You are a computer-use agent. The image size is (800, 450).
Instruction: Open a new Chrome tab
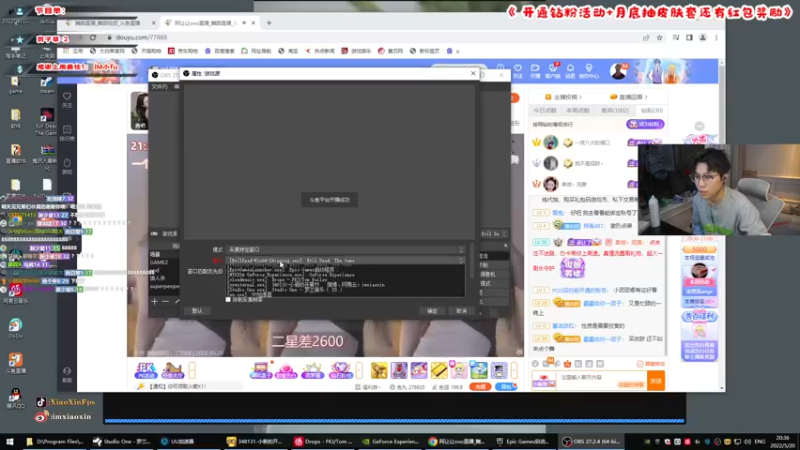pos(269,23)
